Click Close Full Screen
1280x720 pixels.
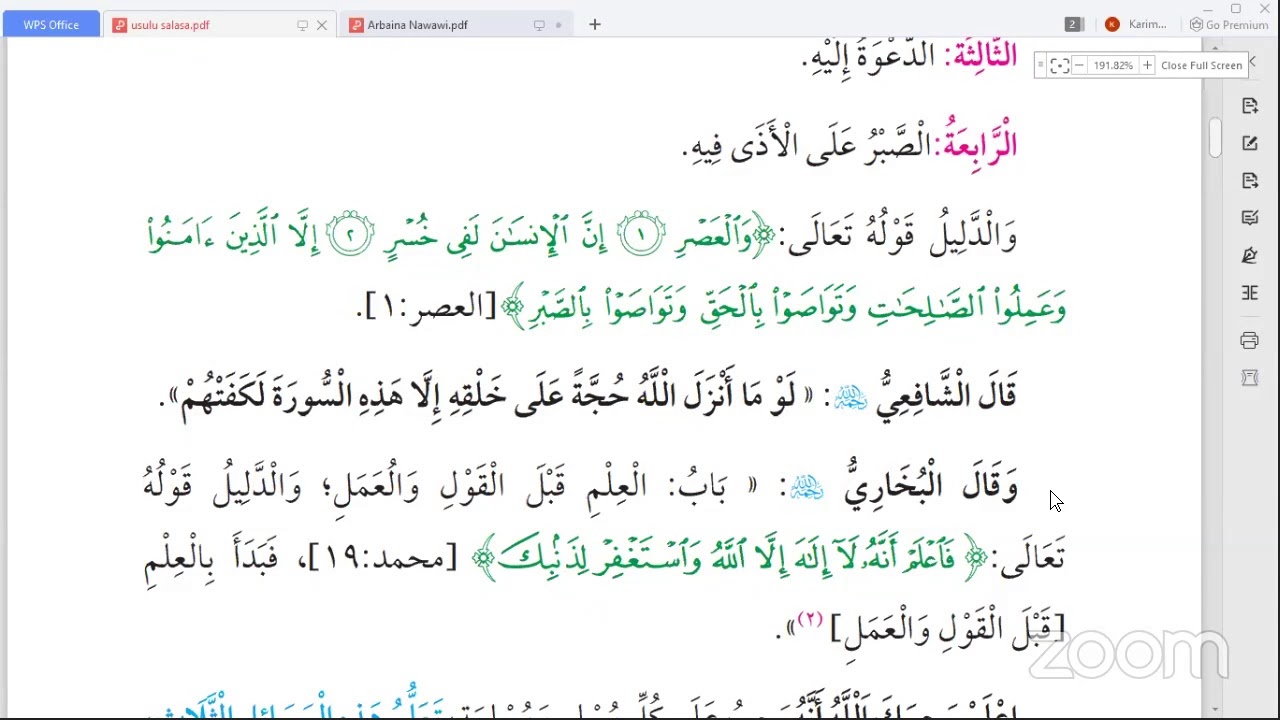pyautogui.click(x=1201, y=65)
